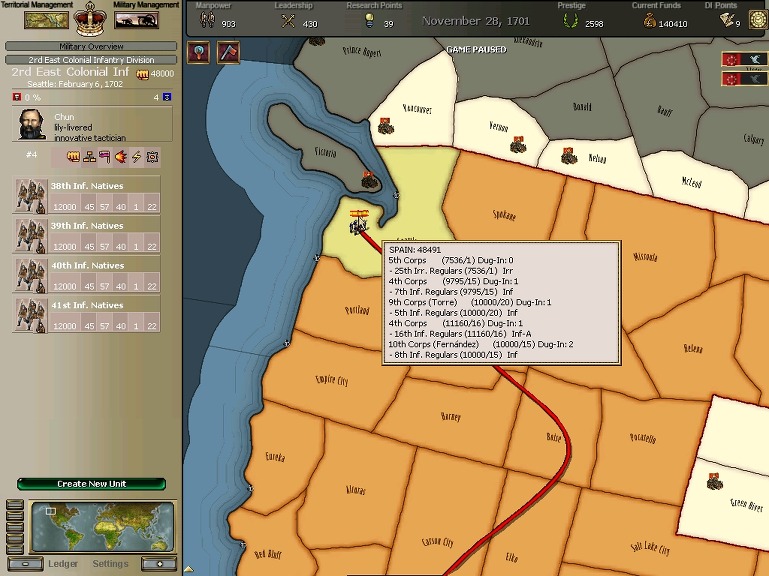Click the red flag icon next to 0 %
Screen dimensions: 769x576
coord(17,97)
